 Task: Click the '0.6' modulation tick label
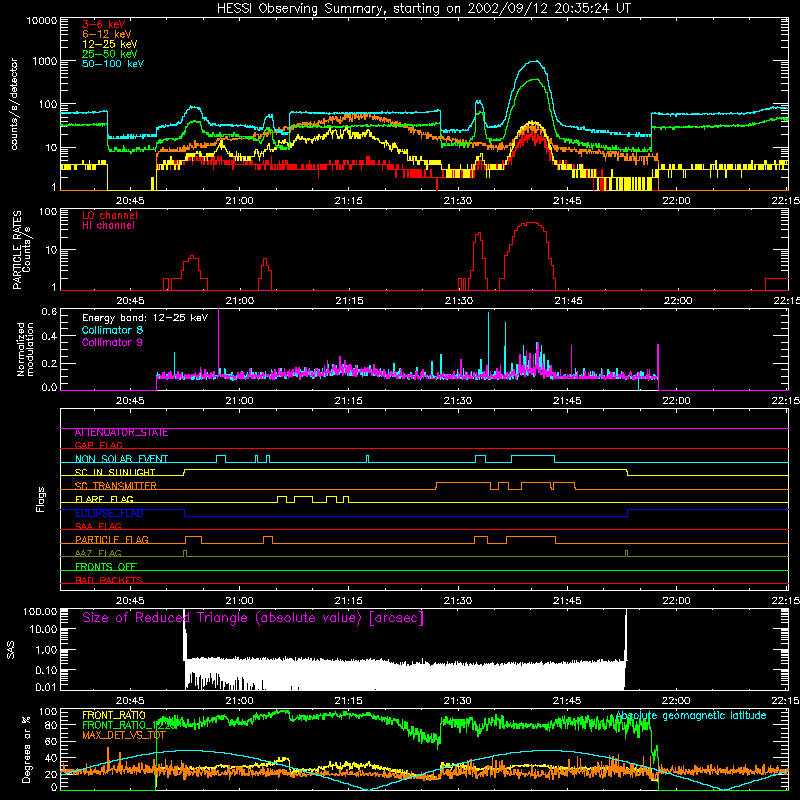pyautogui.click(x=49, y=312)
